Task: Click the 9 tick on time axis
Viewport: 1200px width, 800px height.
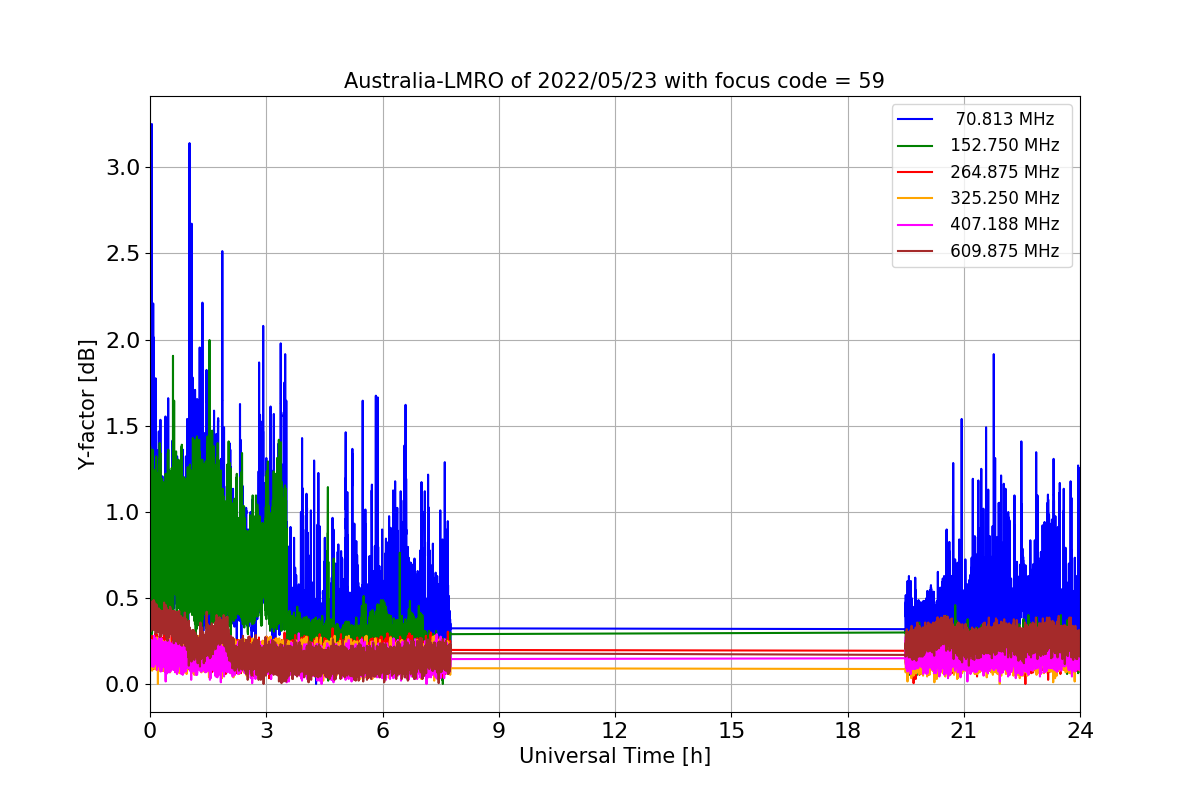Action: pyautogui.click(x=499, y=731)
